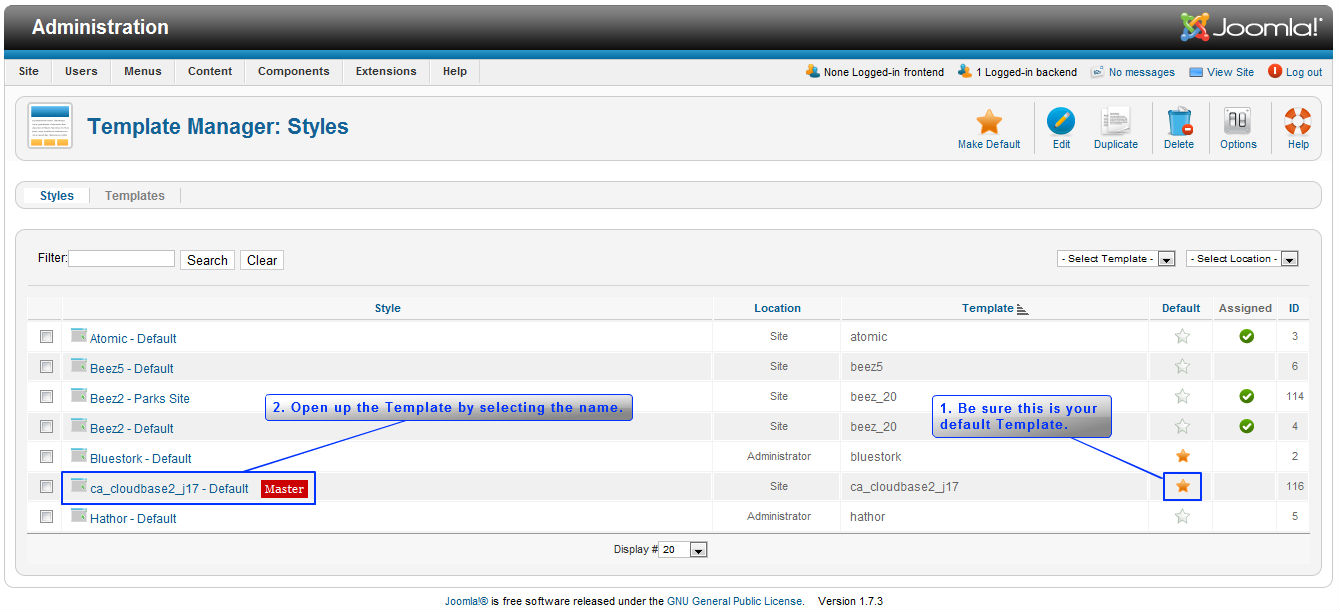Click the orange default star for Bluestork - Default

pos(1183,456)
